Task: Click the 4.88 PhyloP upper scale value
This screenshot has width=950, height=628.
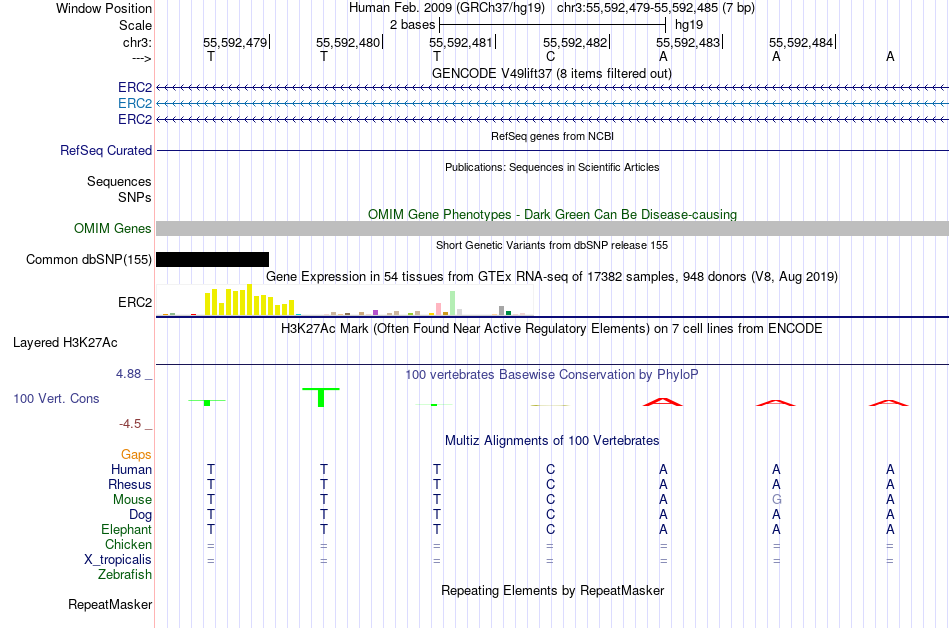Action: (128, 374)
